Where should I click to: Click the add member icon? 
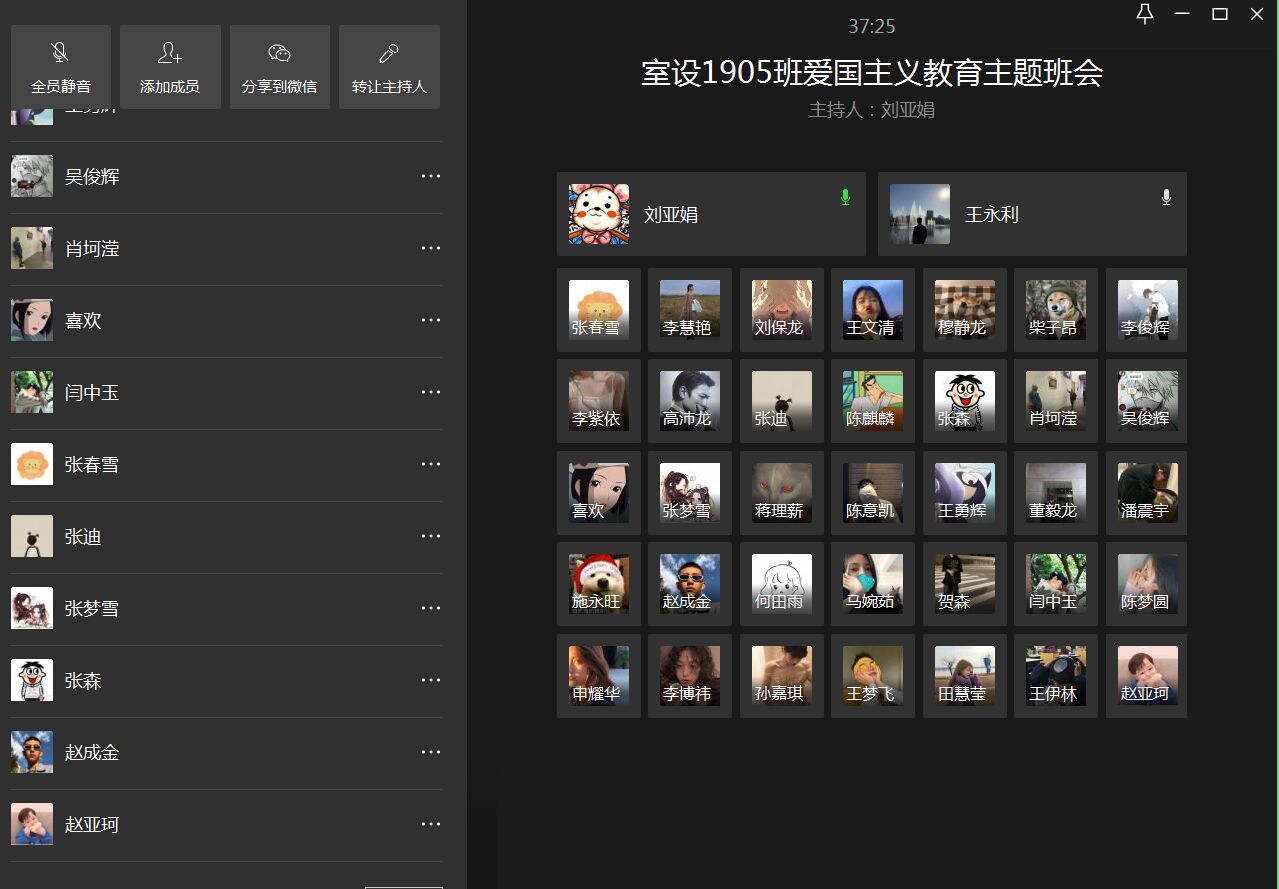(x=170, y=54)
